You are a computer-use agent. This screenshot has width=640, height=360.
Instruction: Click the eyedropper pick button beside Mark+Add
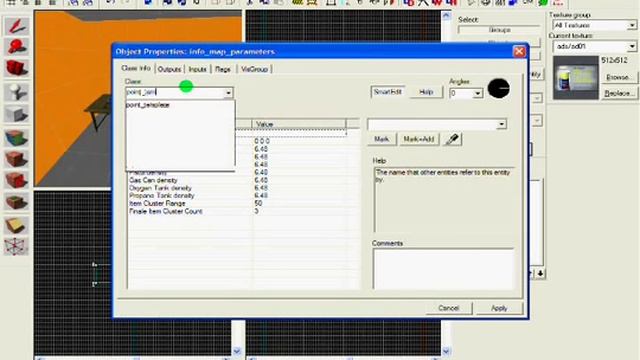[452, 139]
